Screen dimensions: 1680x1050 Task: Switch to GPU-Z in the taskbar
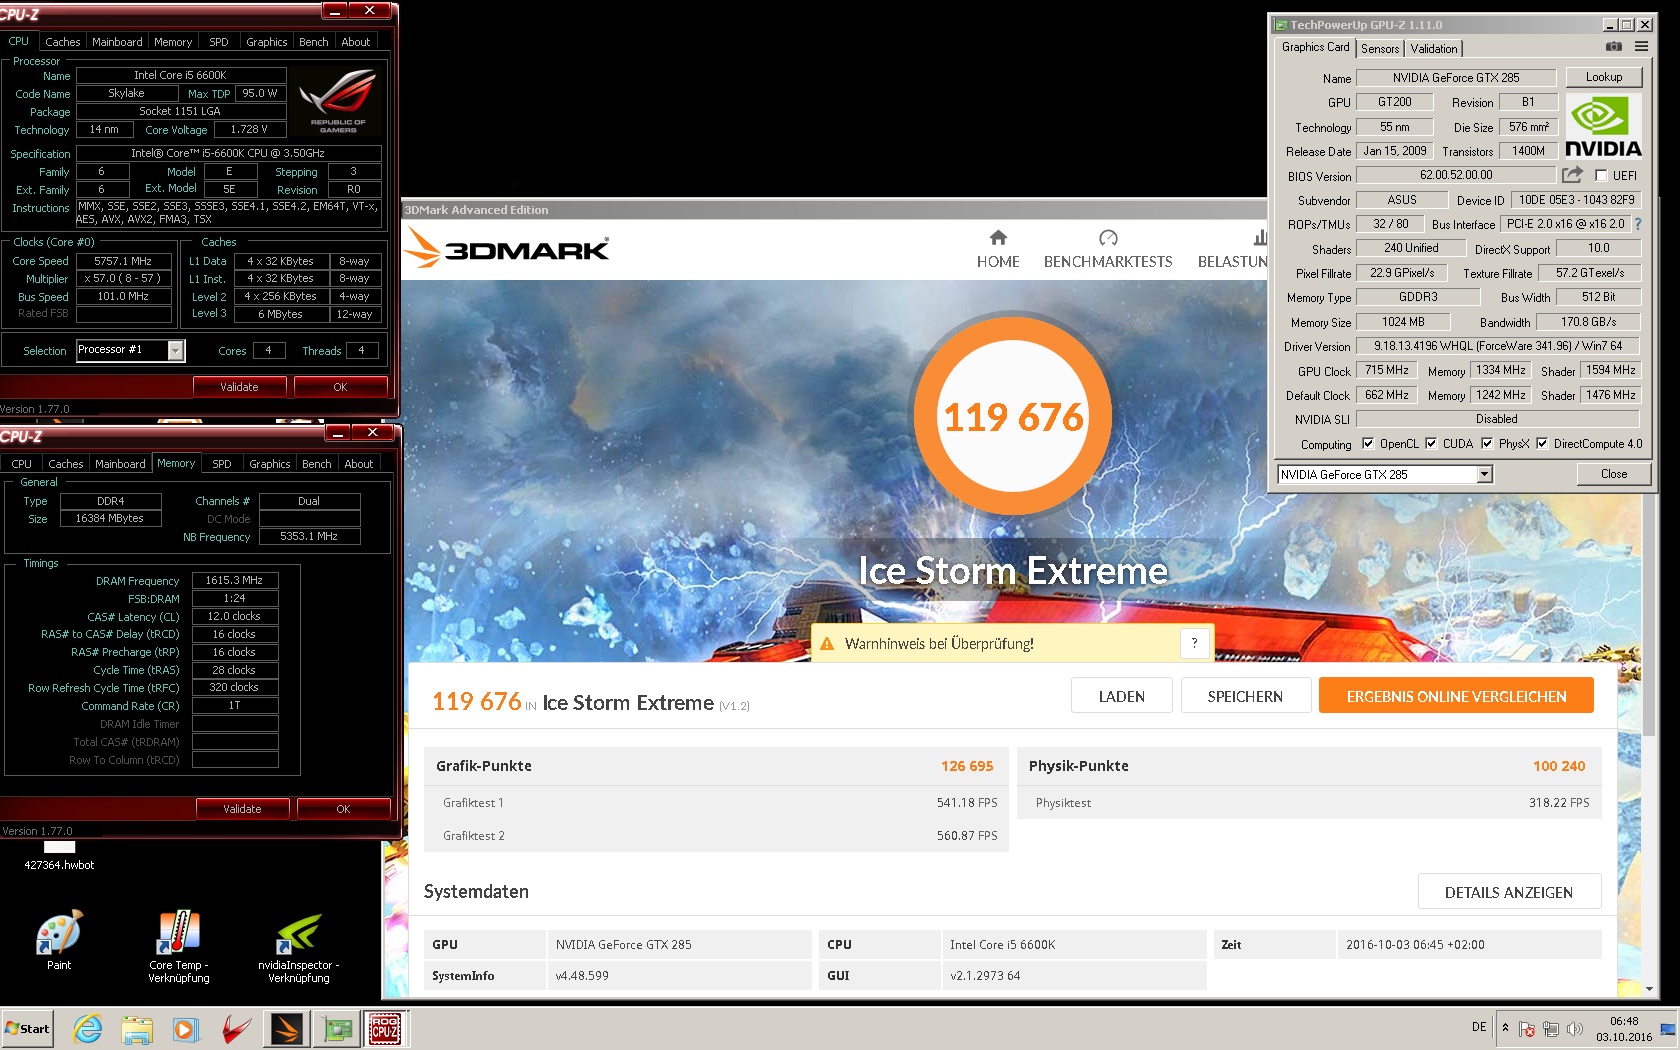pyautogui.click(x=338, y=1028)
